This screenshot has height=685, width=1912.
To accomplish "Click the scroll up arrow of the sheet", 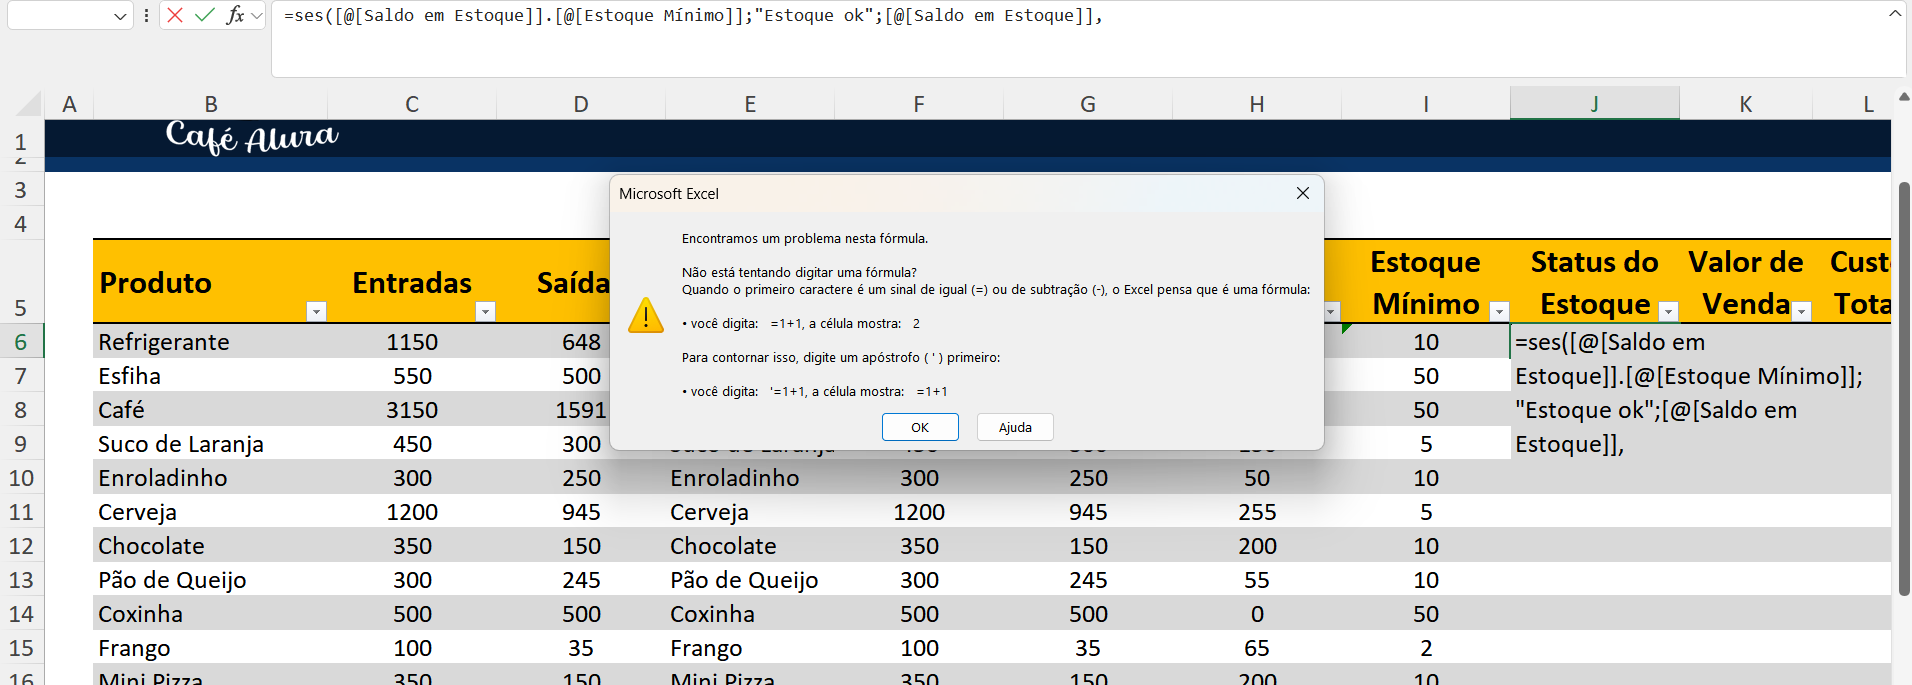I will tap(1903, 98).
